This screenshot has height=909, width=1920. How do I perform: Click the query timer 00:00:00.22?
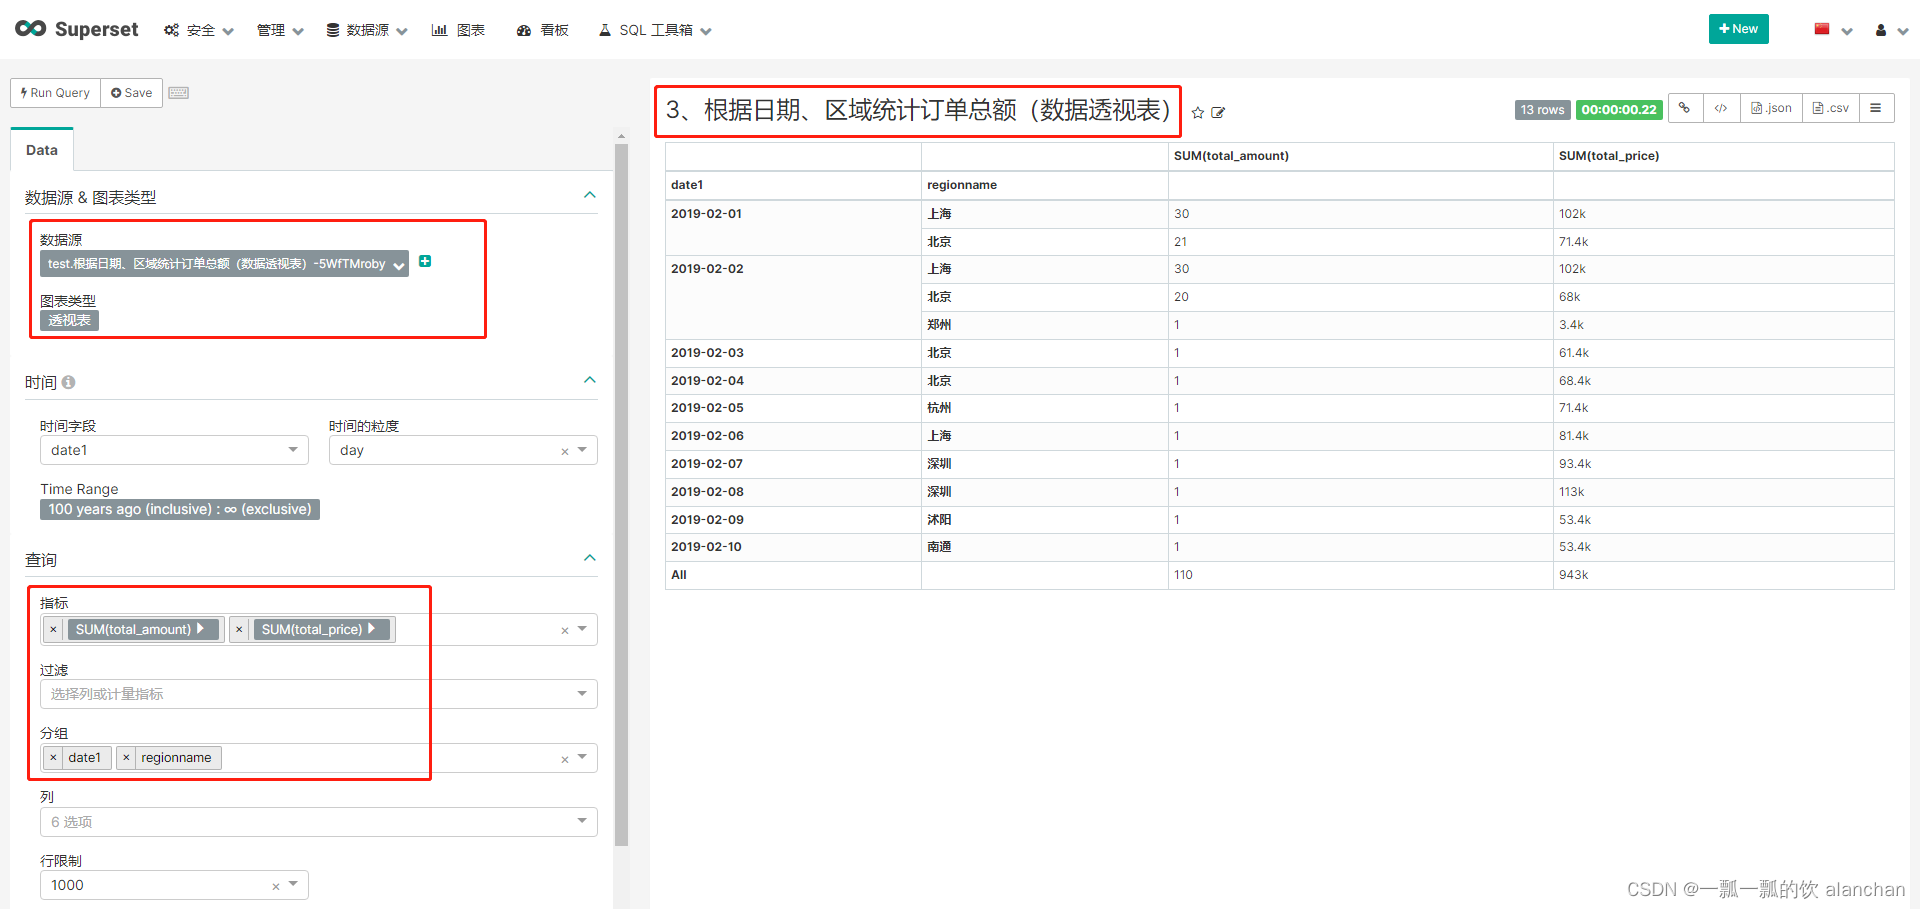point(1619,110)
